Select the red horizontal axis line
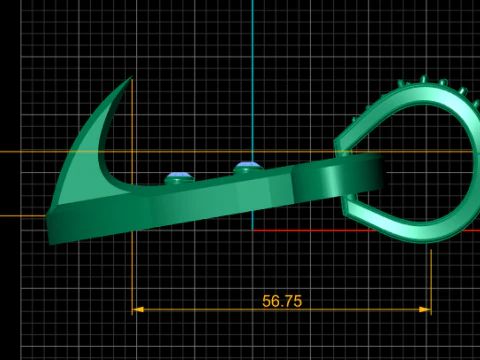This screenshot has height=360, width=480. 366,230
